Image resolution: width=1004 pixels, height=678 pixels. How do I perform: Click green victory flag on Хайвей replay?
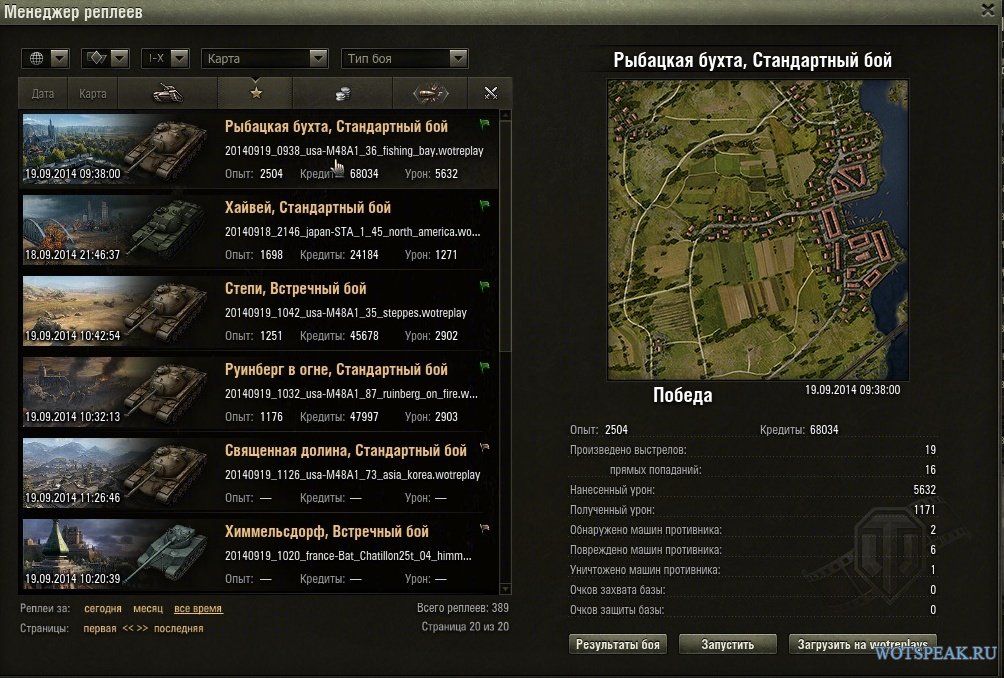coord(485,206)
